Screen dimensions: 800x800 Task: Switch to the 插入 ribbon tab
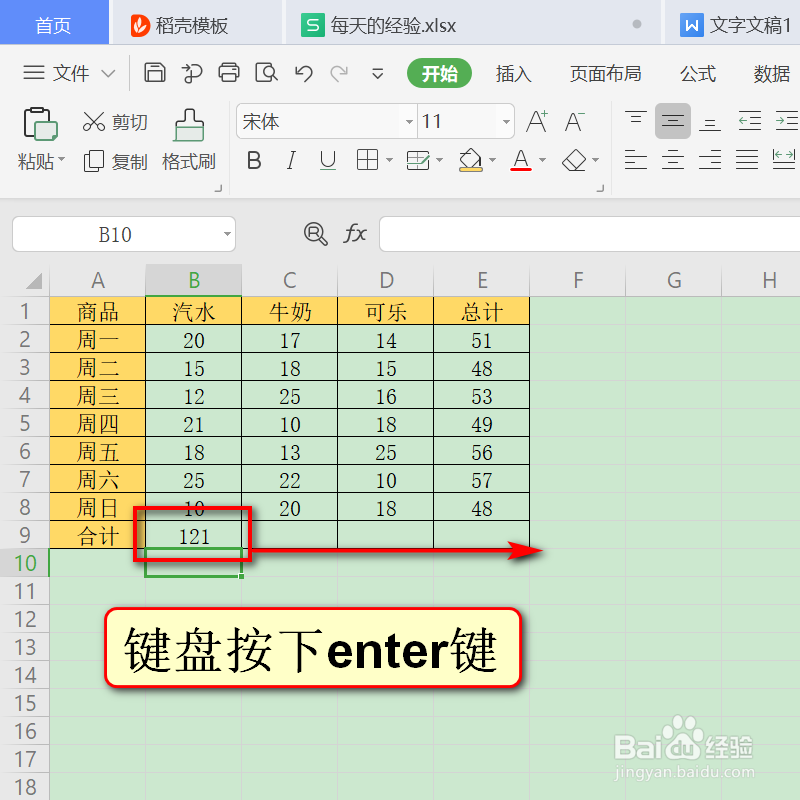513,73
